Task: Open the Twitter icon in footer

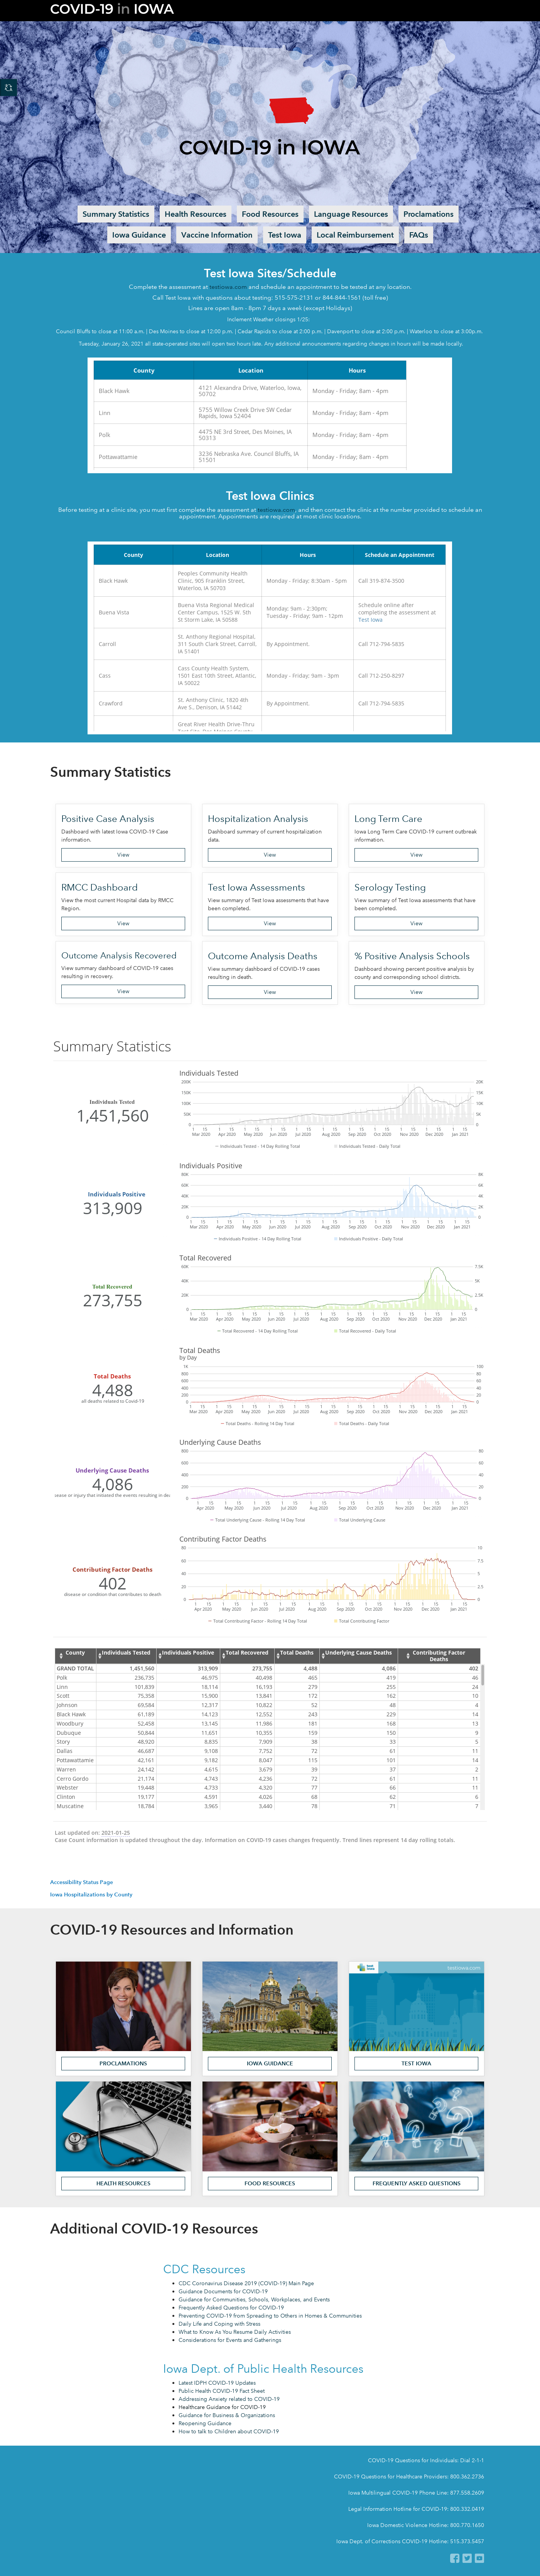Action: click(x=467, y=2558)
